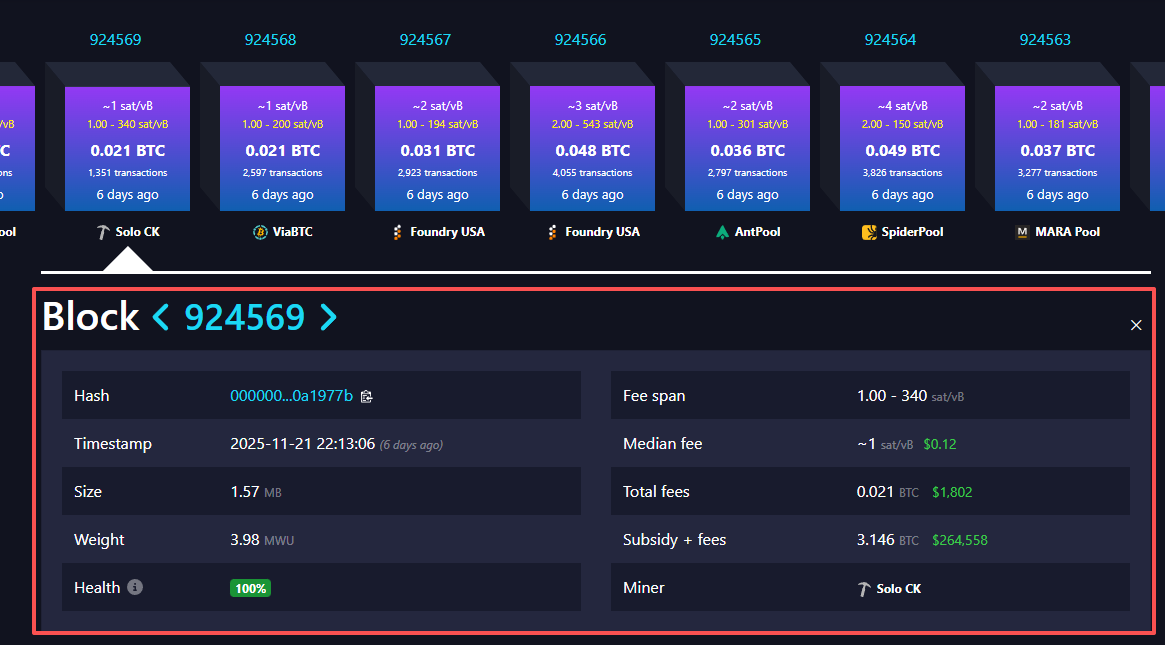This screenshot has height=645, width=1165.
Task: Open the block hash 000000...0a1977b link
Action: pyautogui.click(x=291, y=396)
